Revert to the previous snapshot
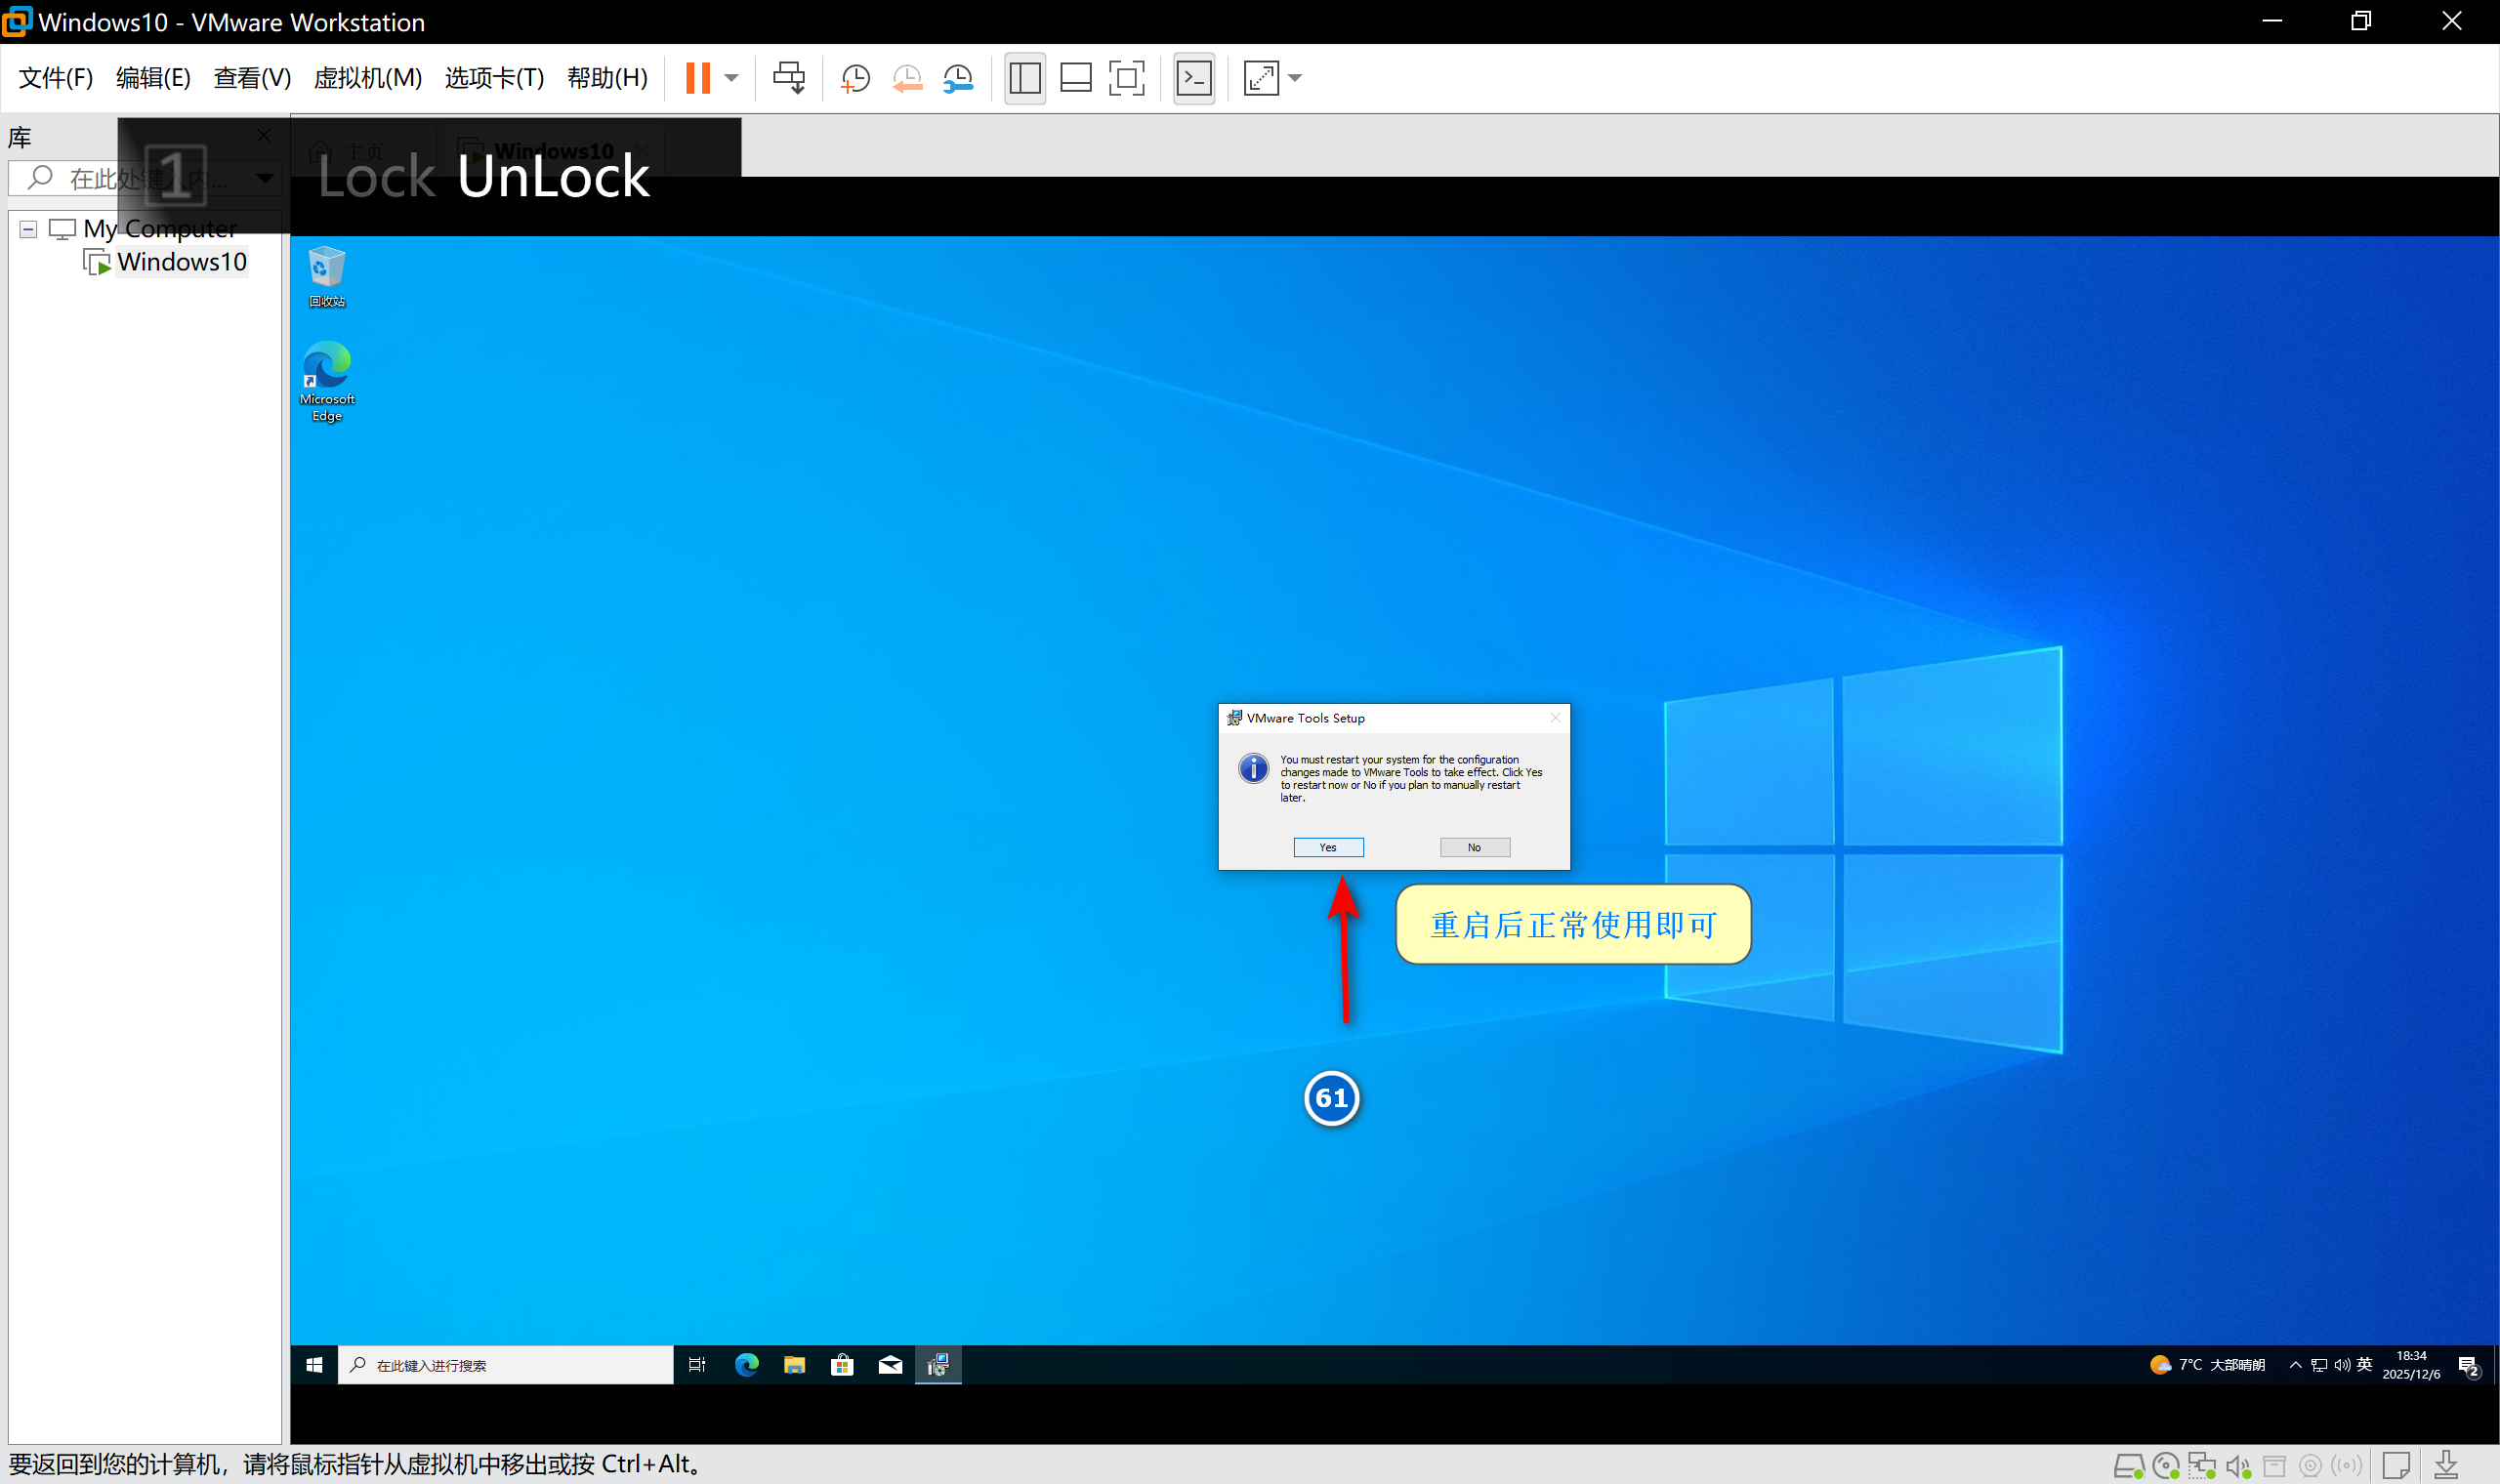 click(x=907, y=78)
